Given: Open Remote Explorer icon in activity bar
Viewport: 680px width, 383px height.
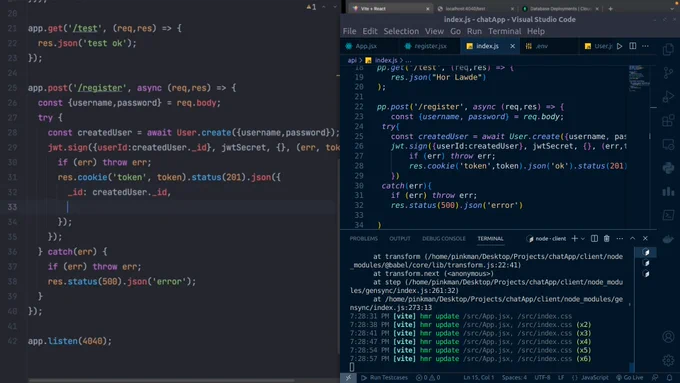Looking at the screenshot, I should (668, 144).
